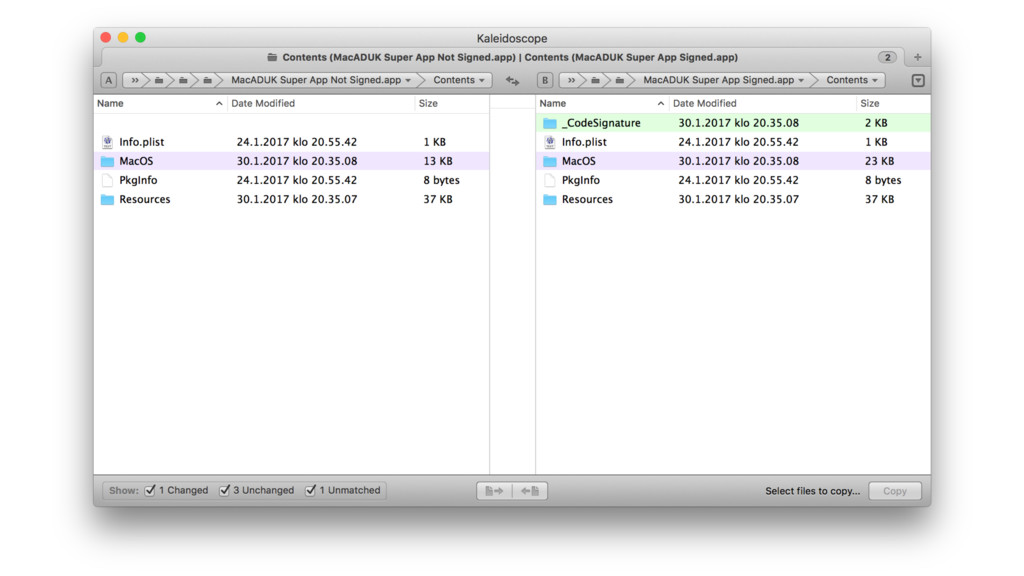Open MacADUK Super App Not Signed.app path dropdown
Image resolution: width=1024 pixels, height=576 pixels.
point(321,80)
